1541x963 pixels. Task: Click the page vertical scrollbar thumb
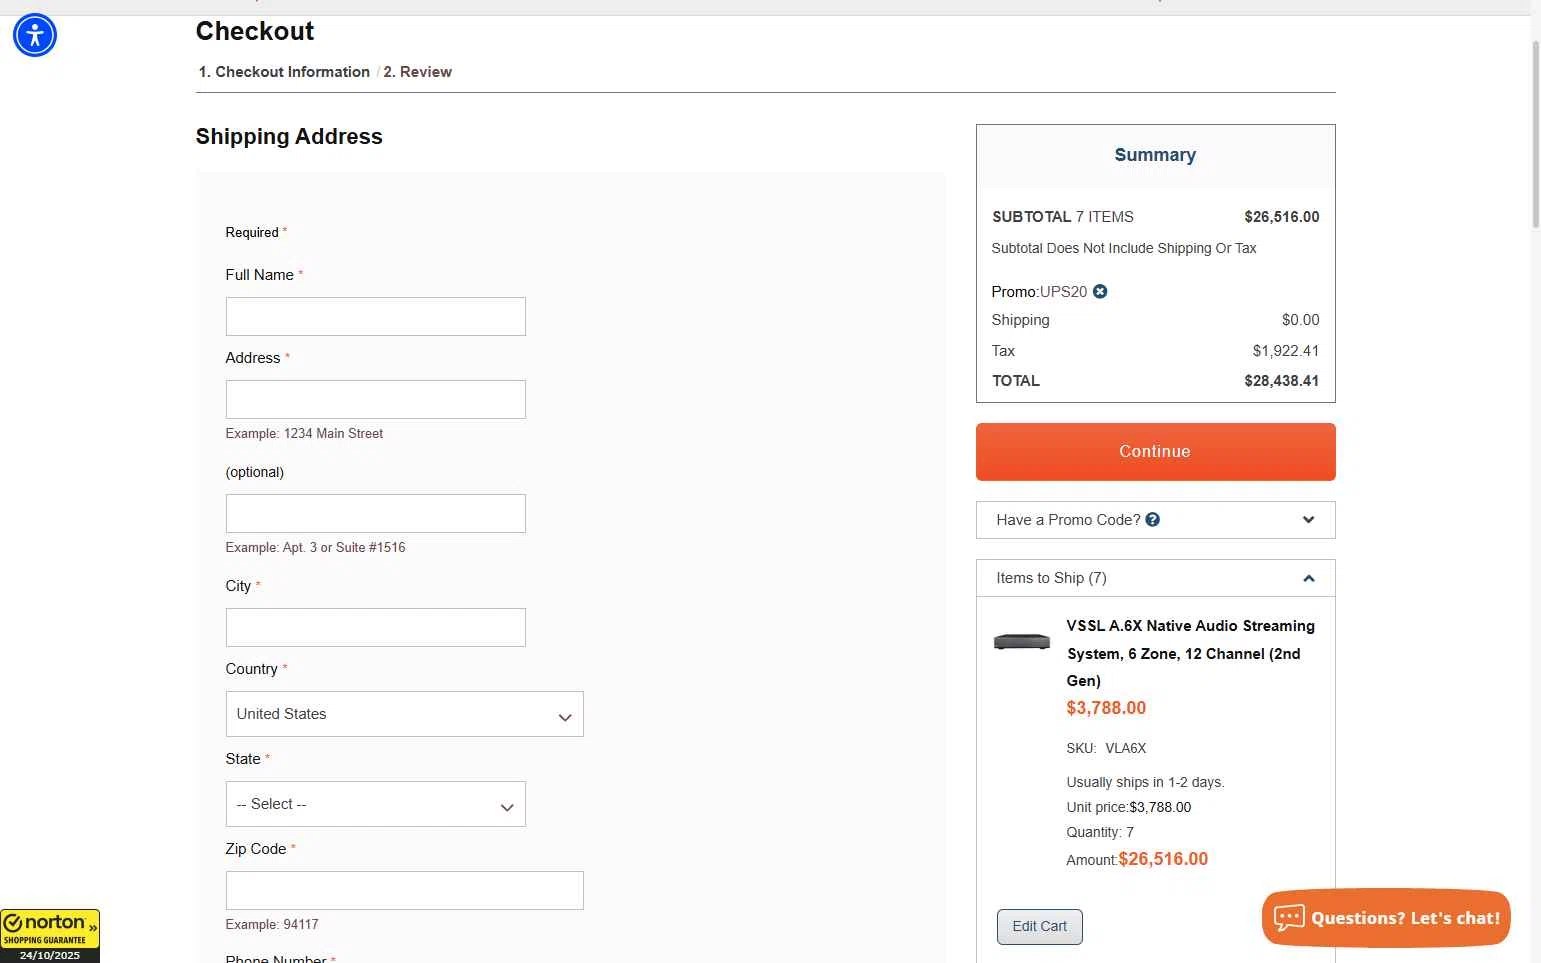[1536, 135]
